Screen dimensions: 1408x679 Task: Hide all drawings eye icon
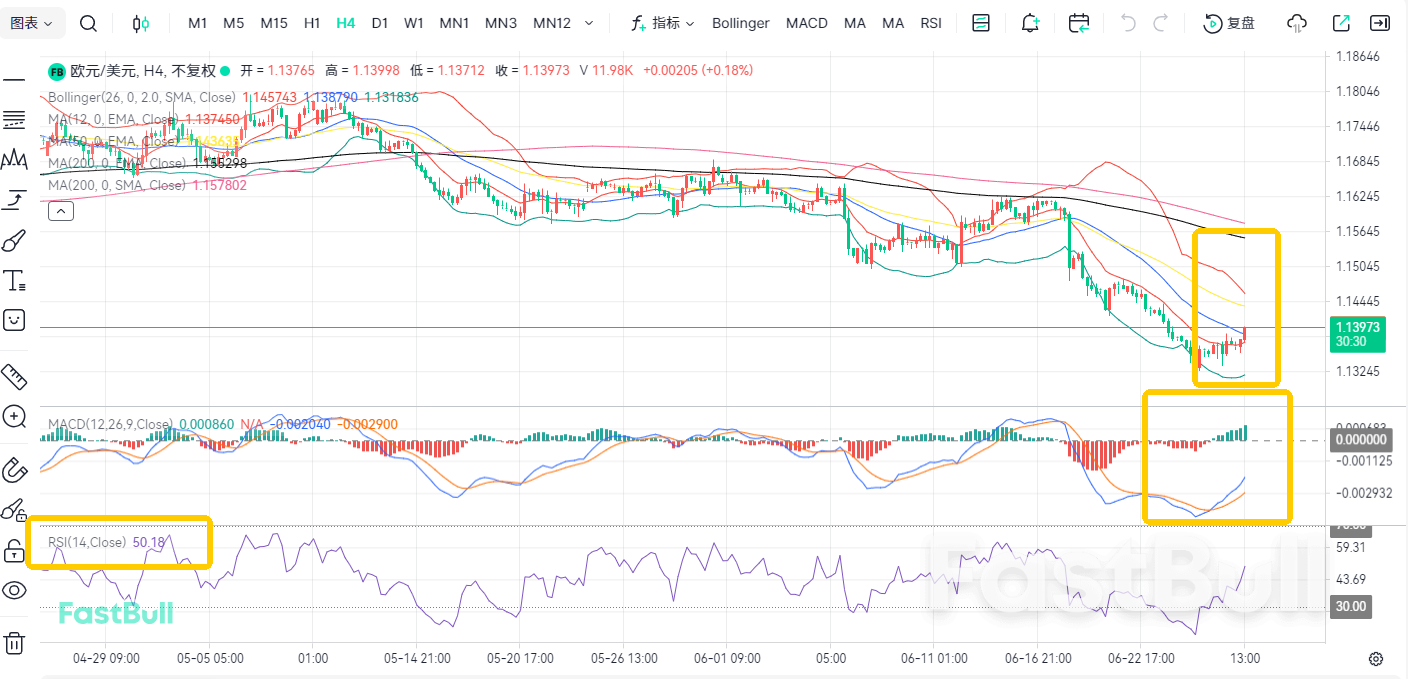pyautogui.click(x=14, y=590)
